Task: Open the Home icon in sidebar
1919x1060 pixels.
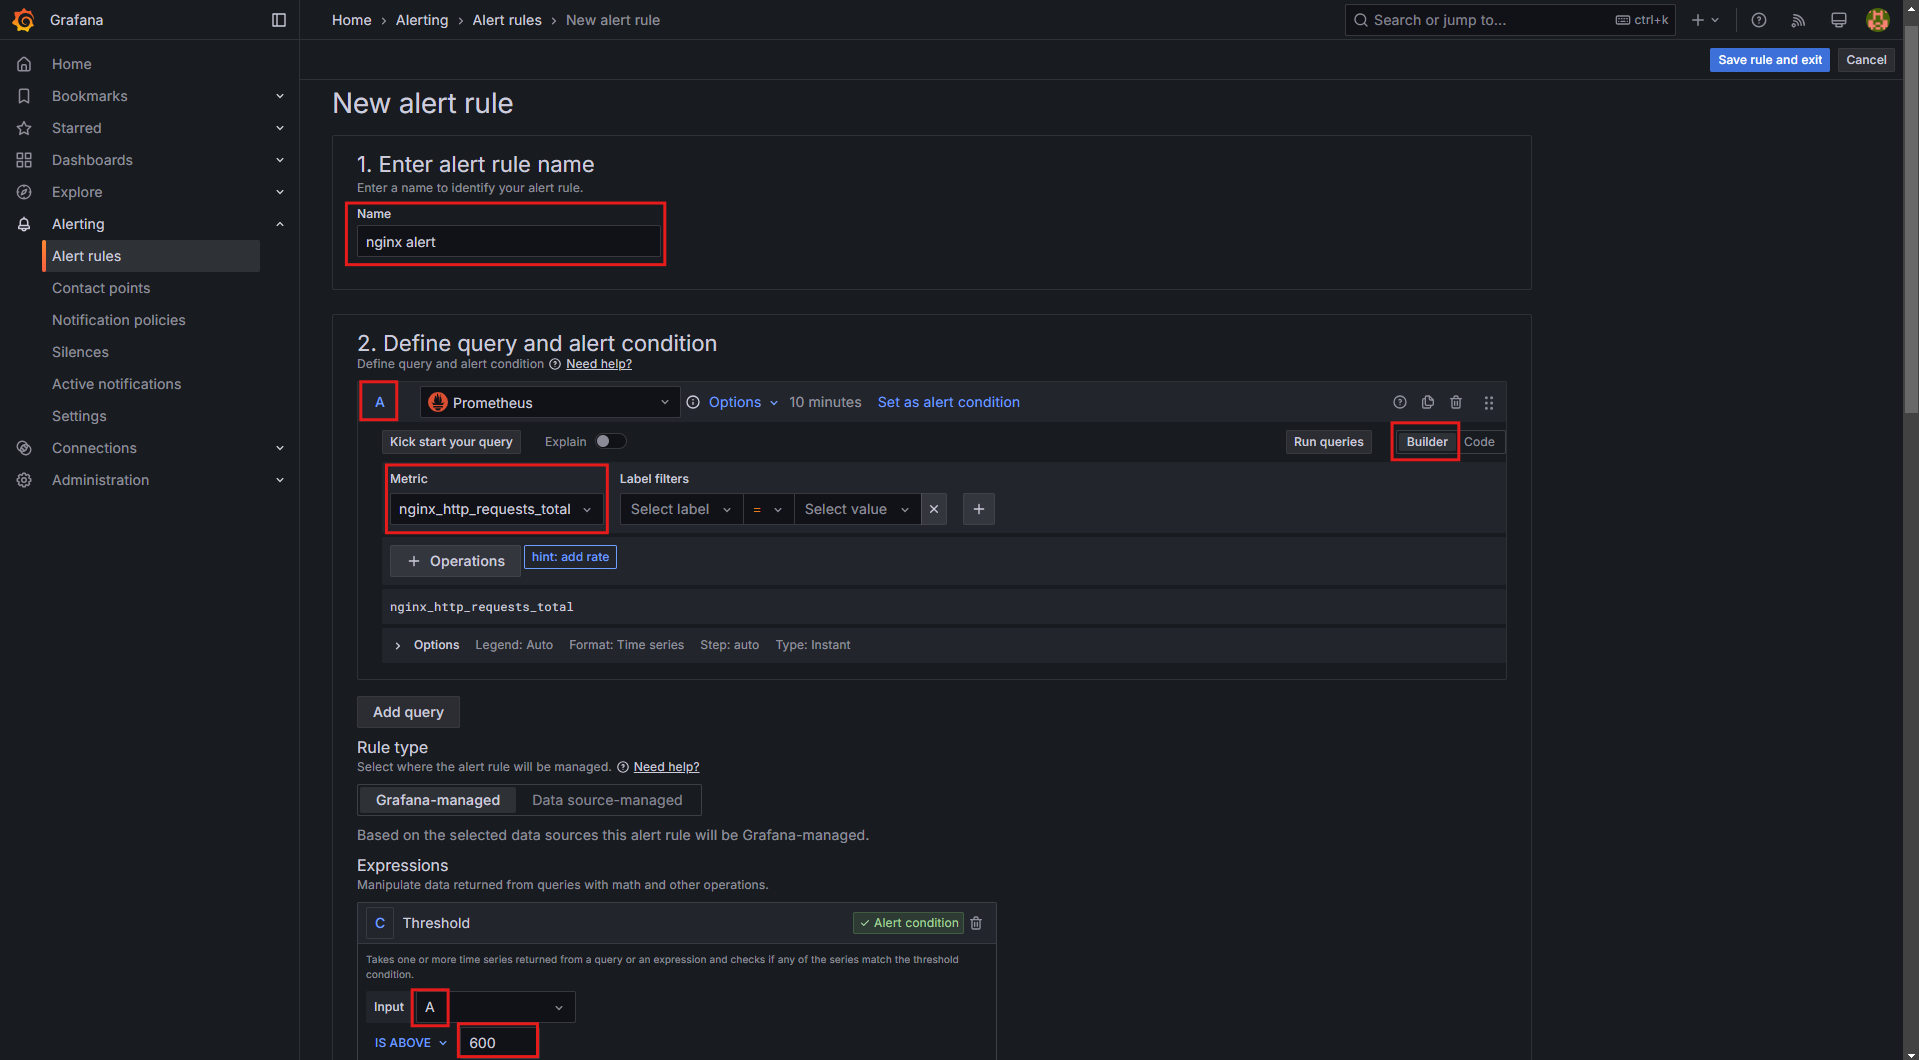Action: [x=24, y=64]
